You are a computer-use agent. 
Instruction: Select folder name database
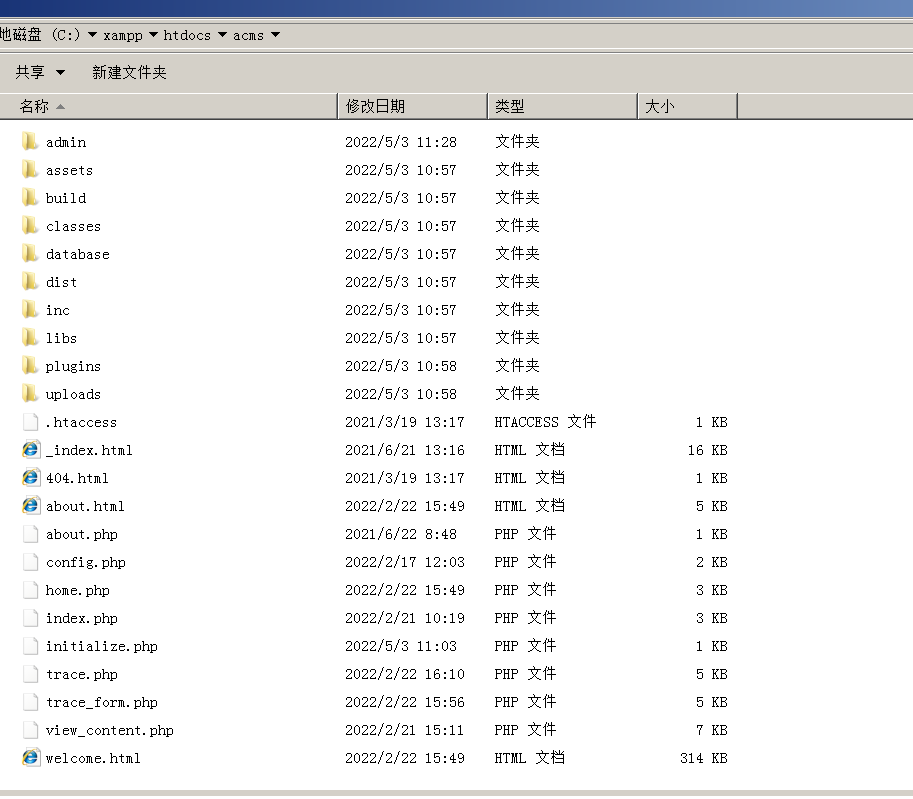77,254
